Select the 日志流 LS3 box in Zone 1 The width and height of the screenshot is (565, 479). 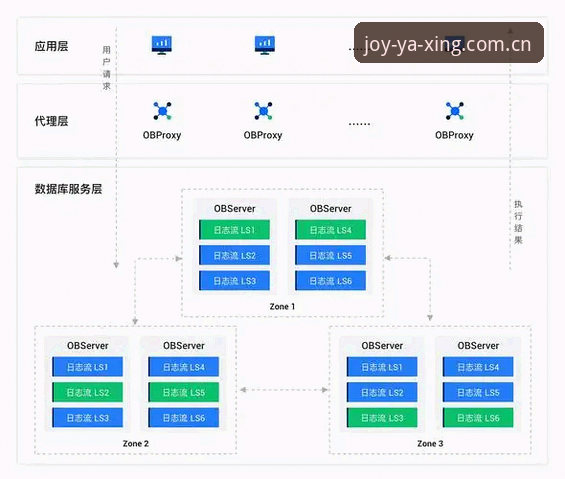(x=234, y=280)
